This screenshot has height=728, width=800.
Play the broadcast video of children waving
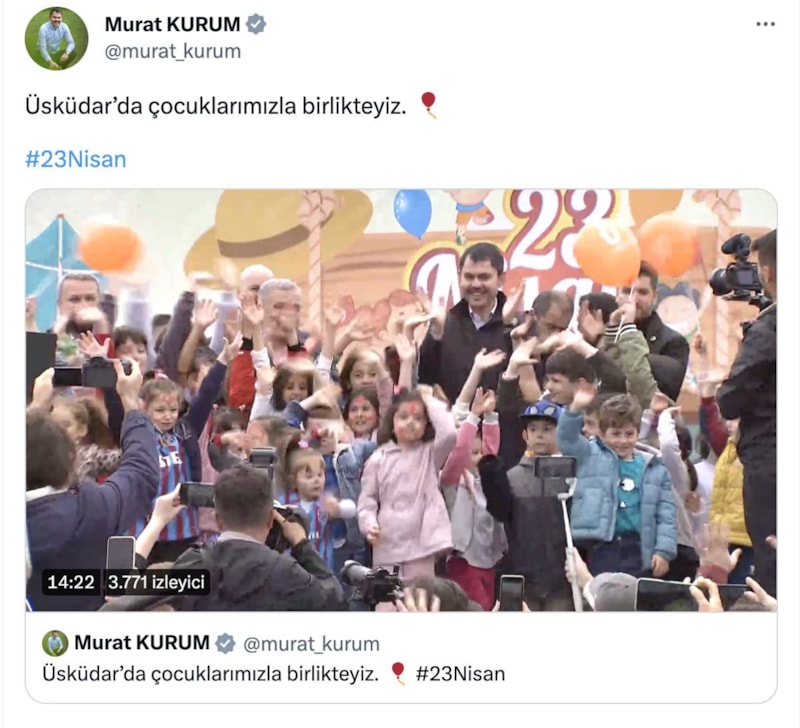coord(401,400)
